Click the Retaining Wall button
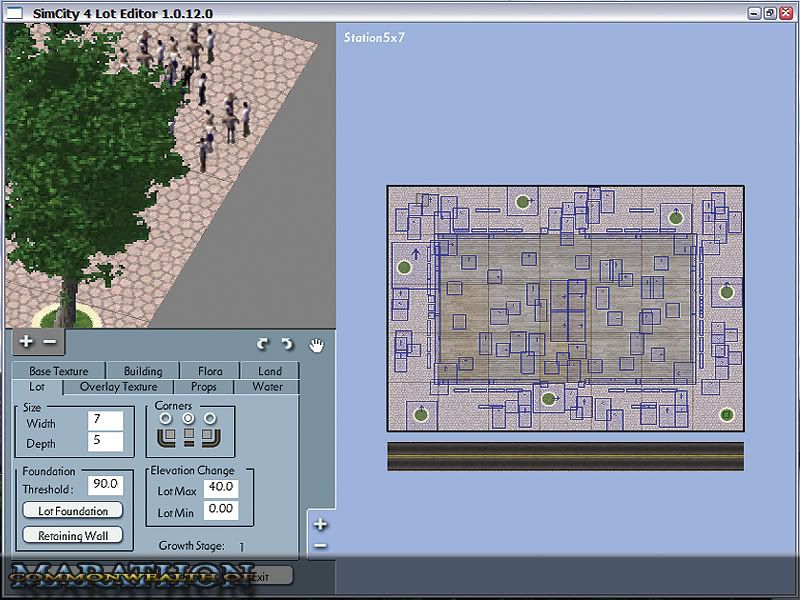 coord(73,535)
